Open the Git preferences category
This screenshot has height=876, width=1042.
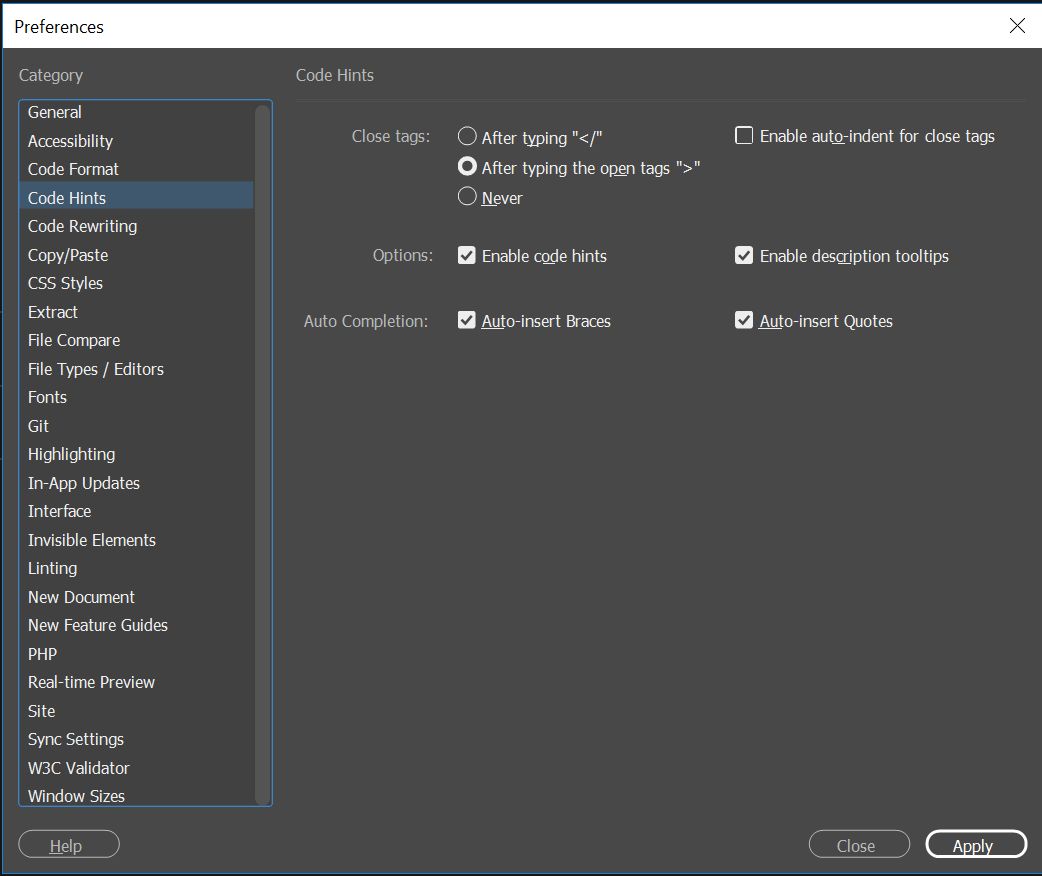[38, 426]
